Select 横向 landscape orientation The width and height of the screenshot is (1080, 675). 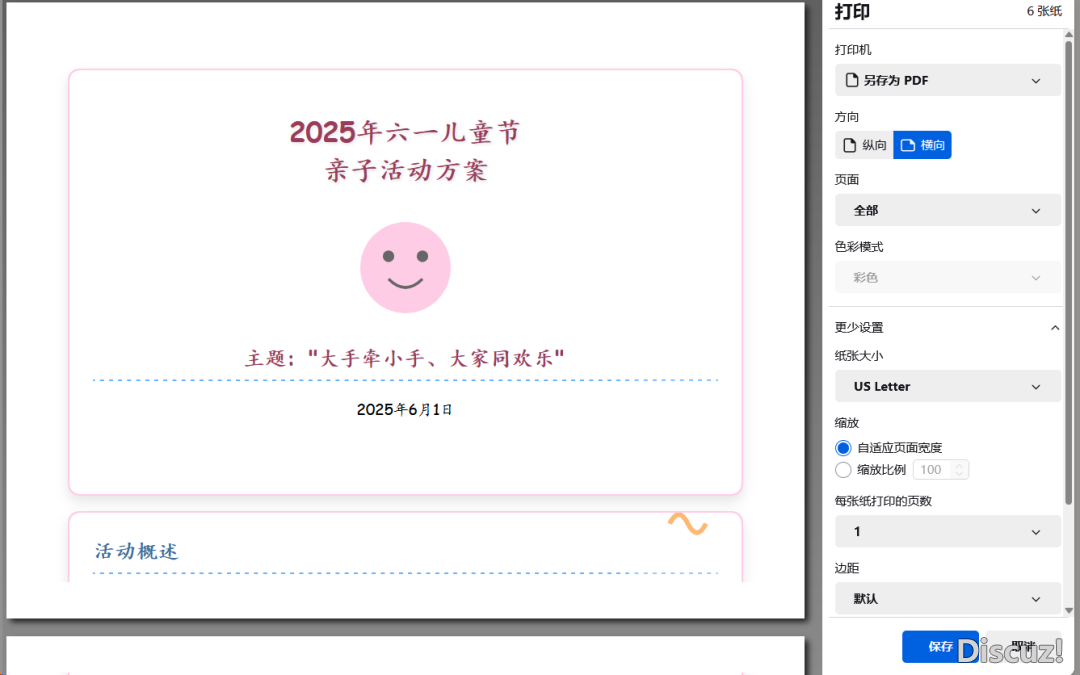(x=922, y=145)
